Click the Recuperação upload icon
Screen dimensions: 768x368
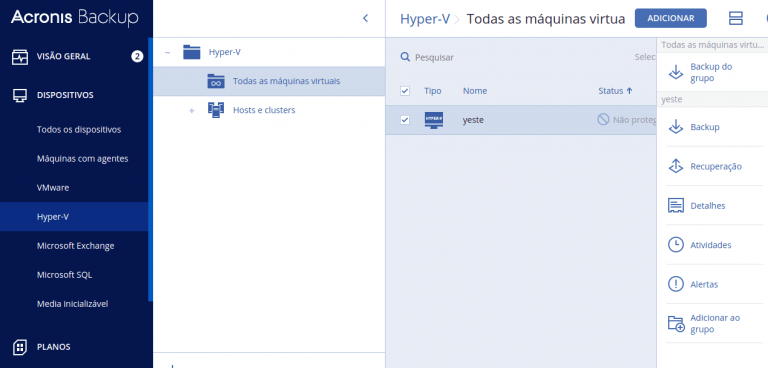(676, 166)
